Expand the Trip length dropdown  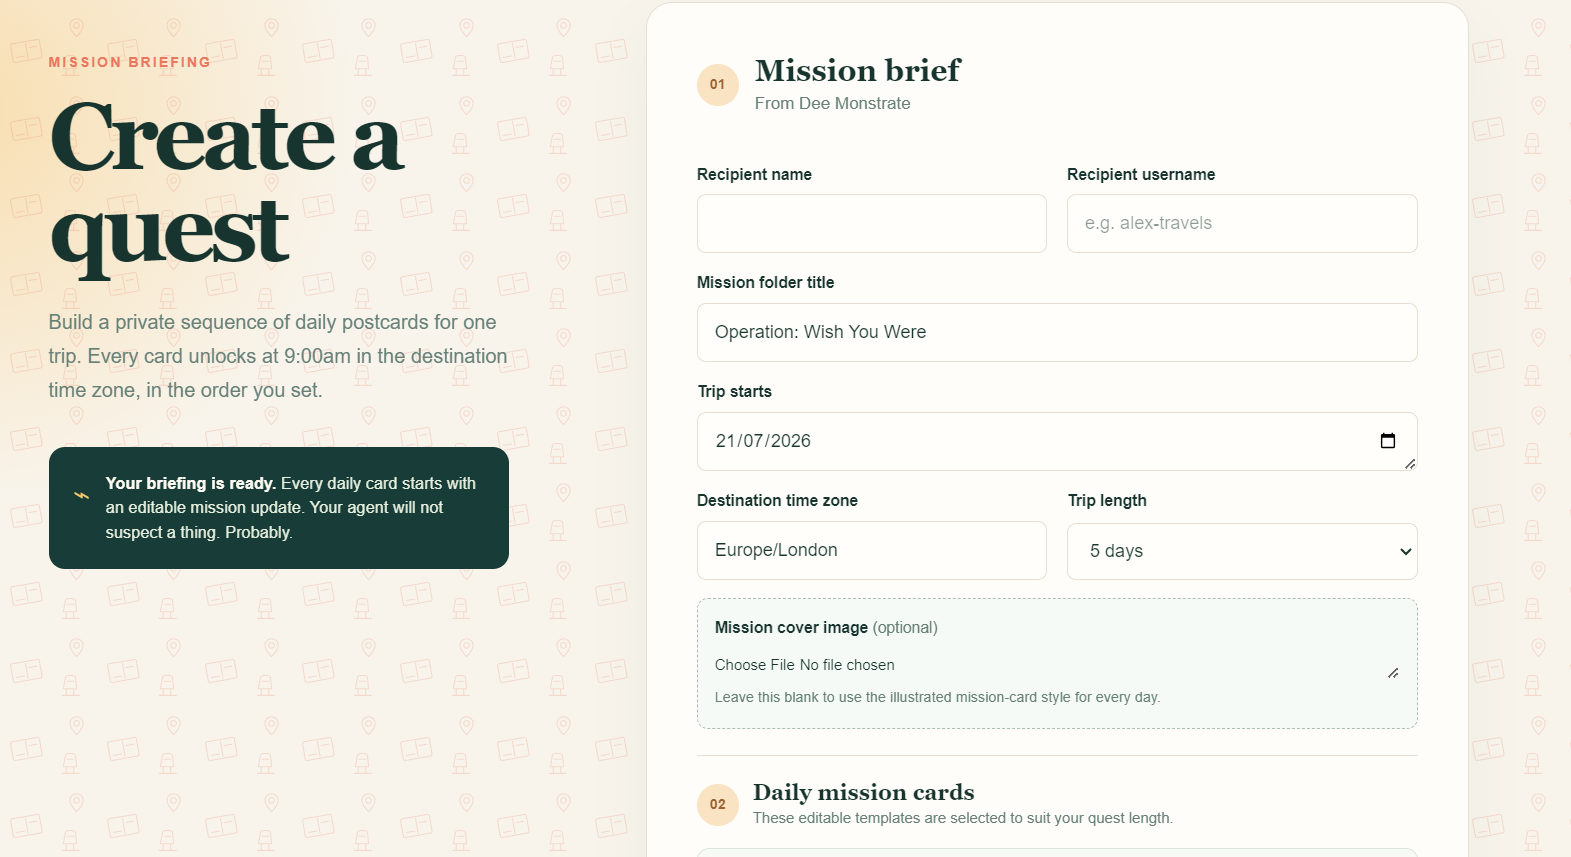pos(1242,551)
